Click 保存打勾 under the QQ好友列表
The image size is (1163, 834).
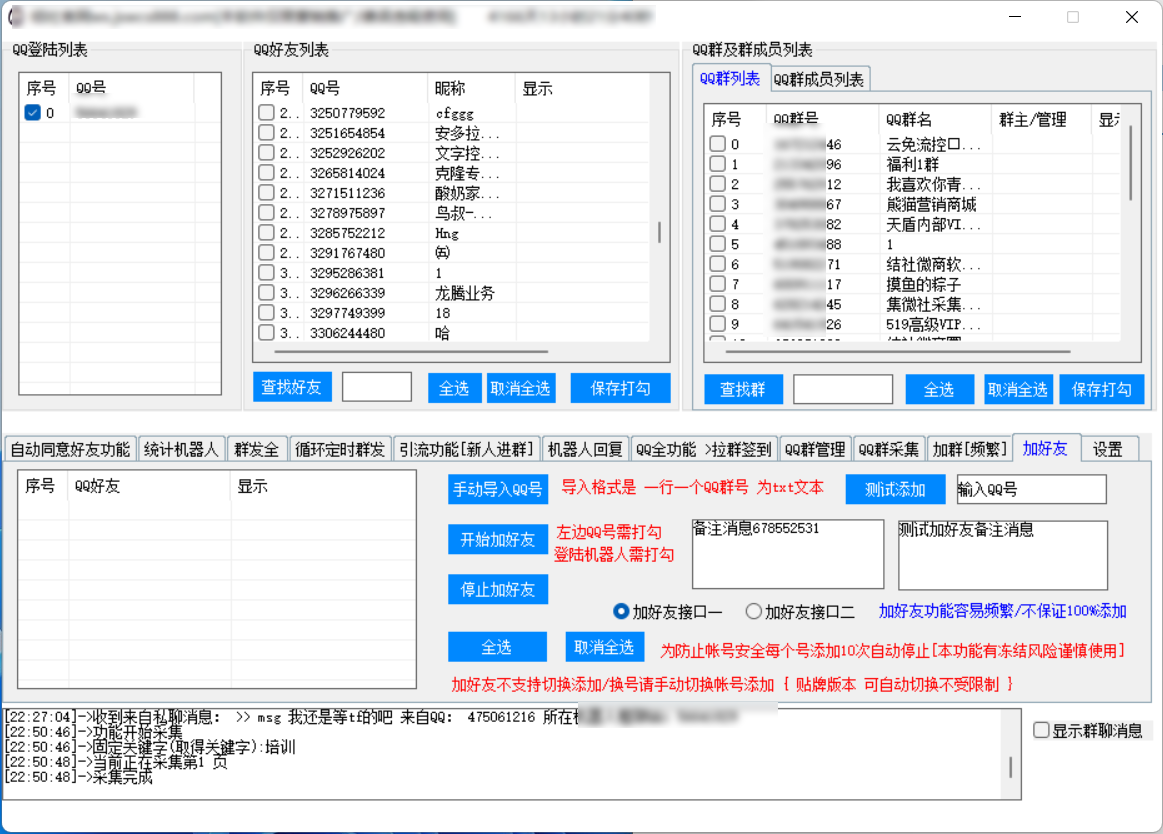click(620, 388)
